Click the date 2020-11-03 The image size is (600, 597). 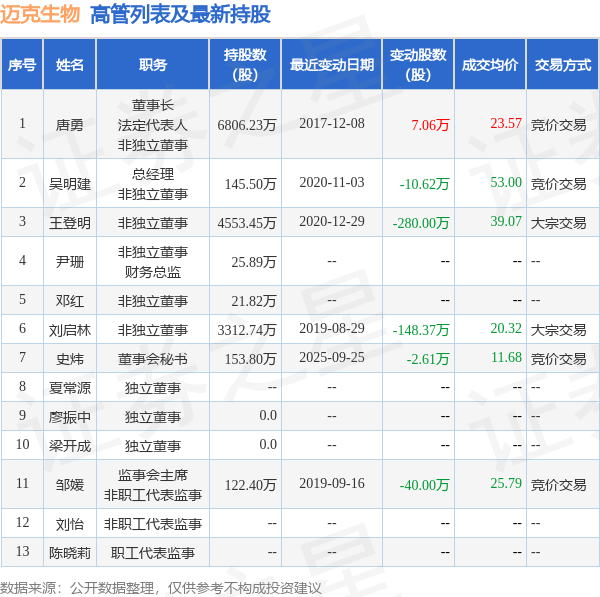point(332,183)
